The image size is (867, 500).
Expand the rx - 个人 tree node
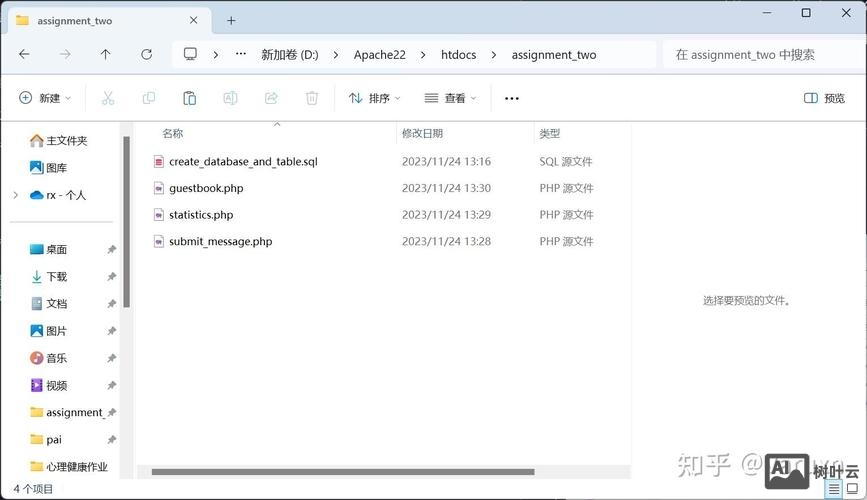coord(15,195)
